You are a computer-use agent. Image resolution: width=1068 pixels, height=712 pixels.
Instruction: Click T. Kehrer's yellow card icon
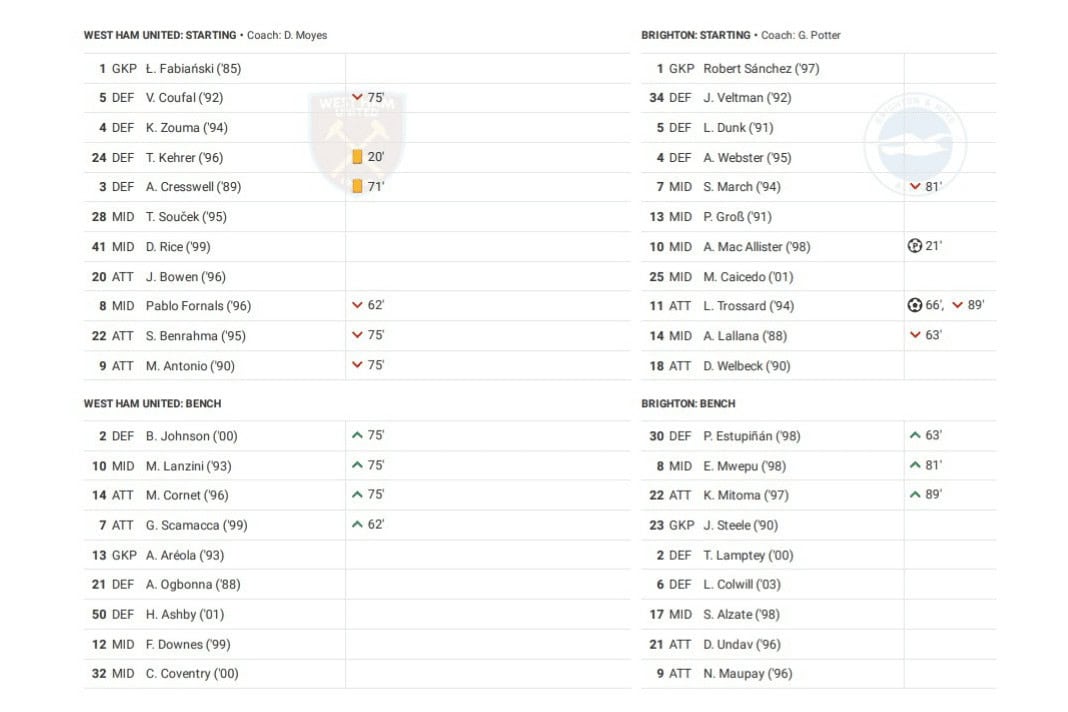point(357,157)
